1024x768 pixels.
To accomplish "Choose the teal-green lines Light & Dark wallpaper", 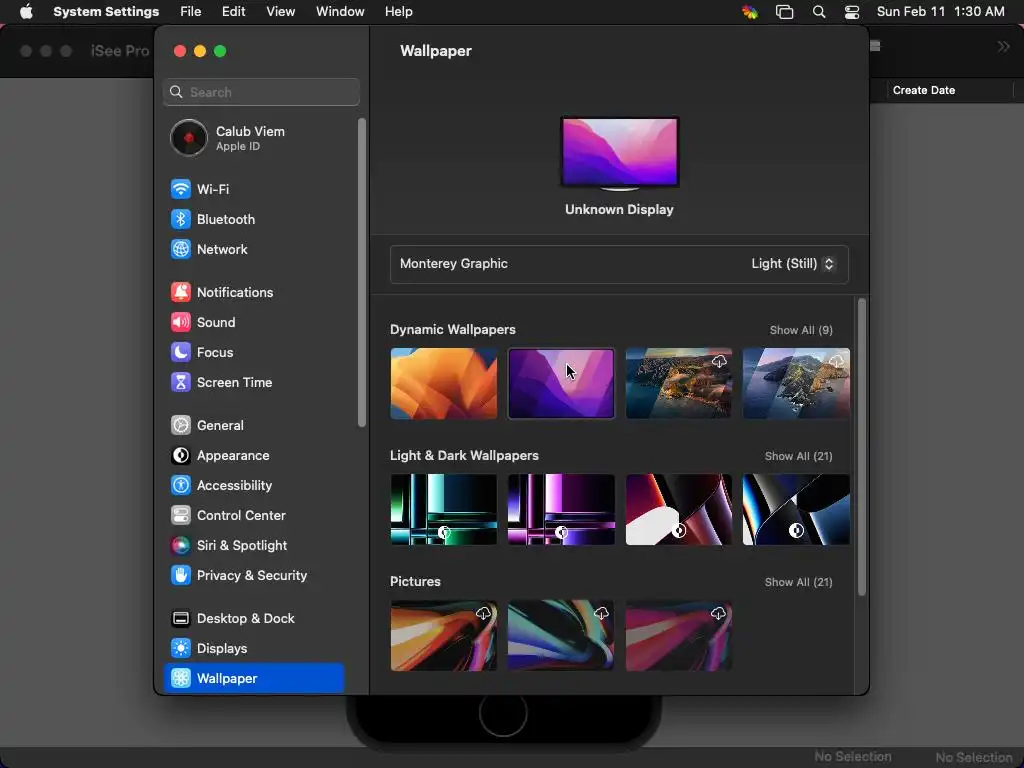I will tap(443, 509).
